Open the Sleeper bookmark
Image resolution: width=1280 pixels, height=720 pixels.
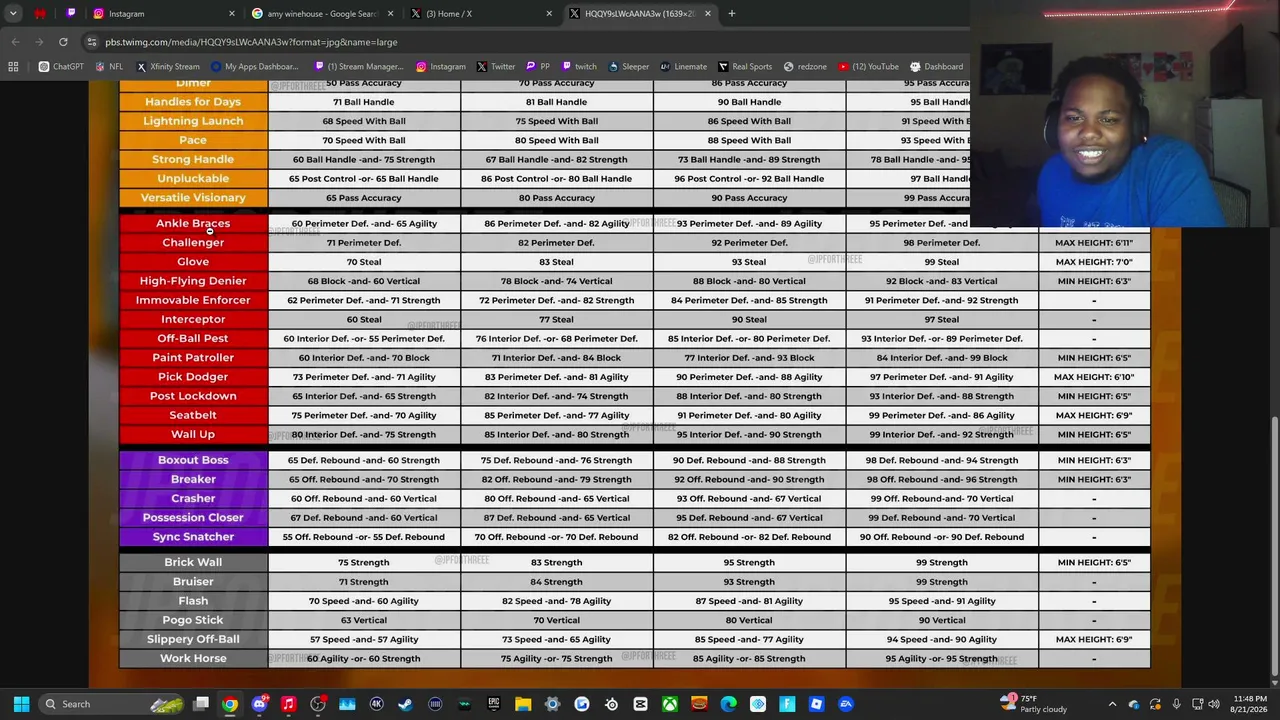tap(629, 67)
